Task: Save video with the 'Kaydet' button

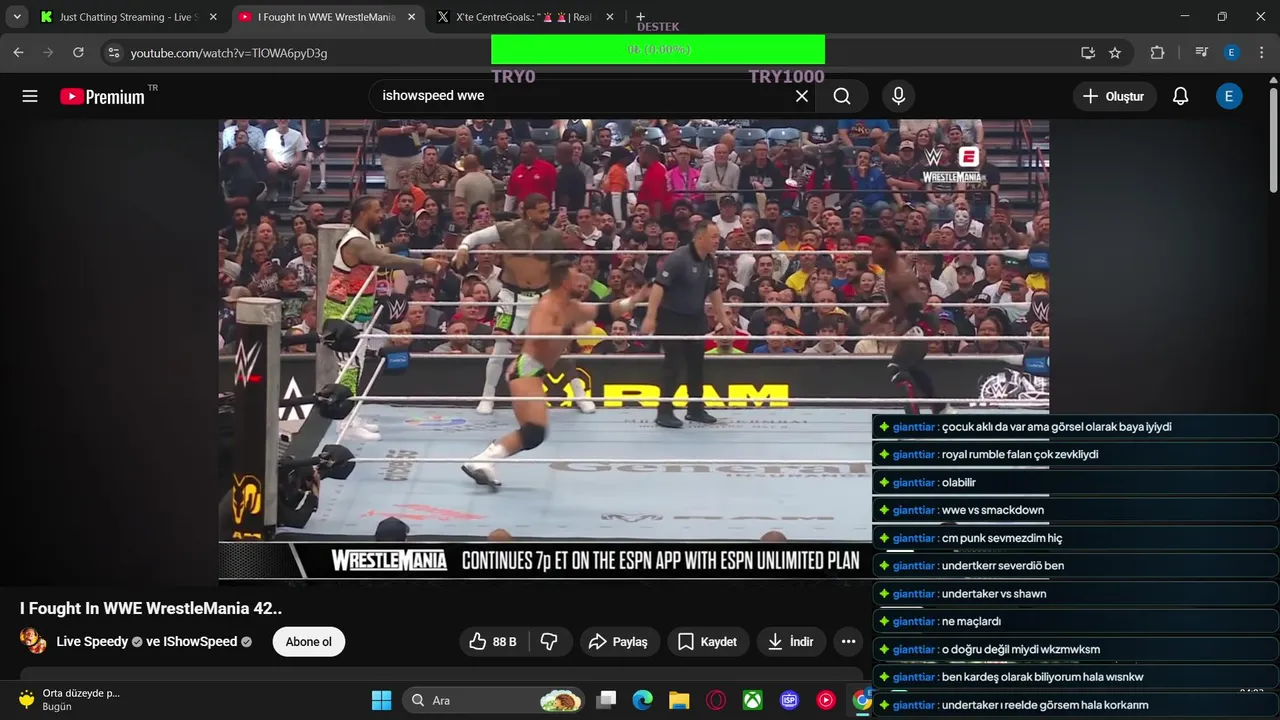Action: click(708, 642)
